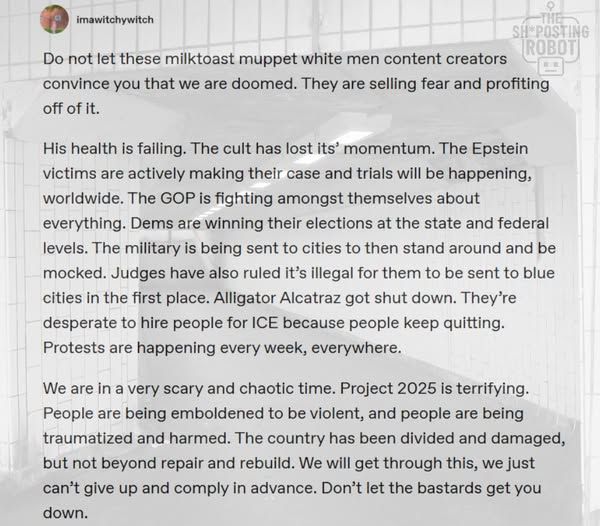Click the word ROBOT in the watermark
This screenshot has height=526, width=600.
pos(551,48)
